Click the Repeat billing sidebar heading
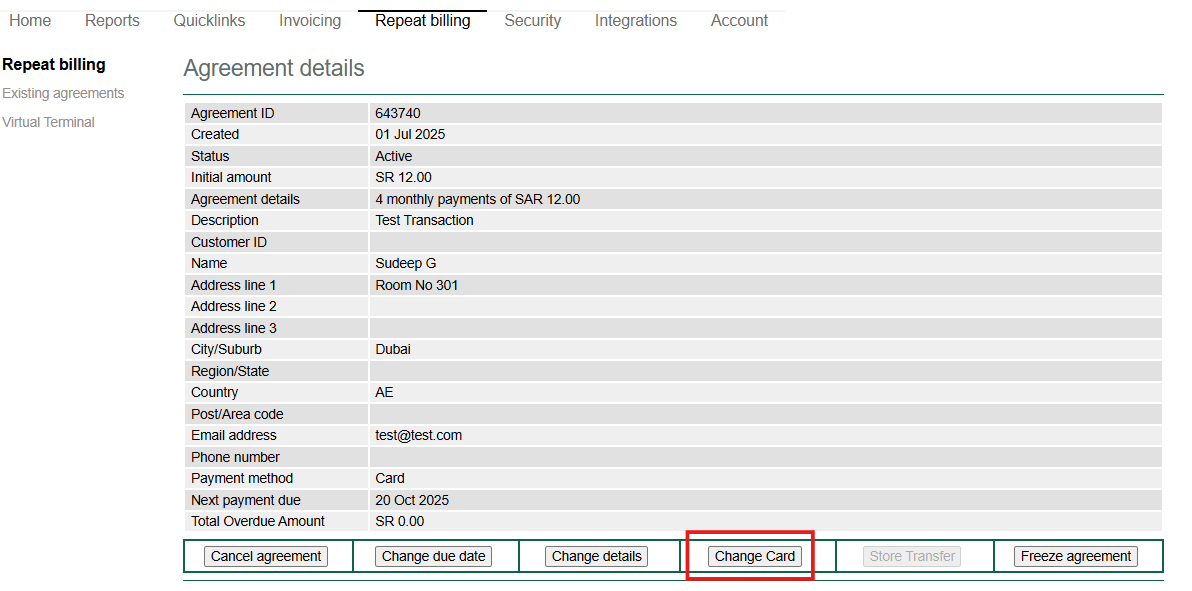Image resolution: width=1192 pixels, height=591 pixels. click(54, 65)
